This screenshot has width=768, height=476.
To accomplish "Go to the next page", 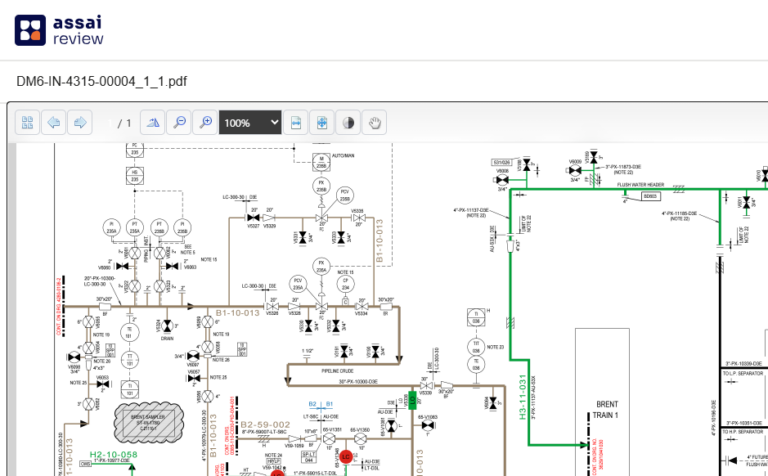I will 80,123.
